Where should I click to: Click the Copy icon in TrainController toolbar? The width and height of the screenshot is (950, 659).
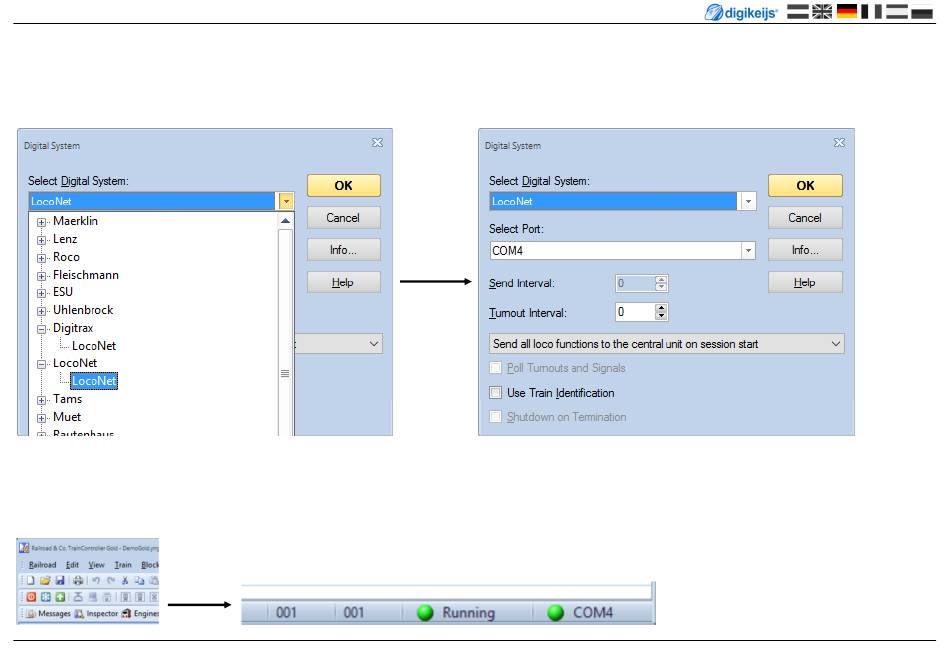pyautogui.click(x=139, y=580)
